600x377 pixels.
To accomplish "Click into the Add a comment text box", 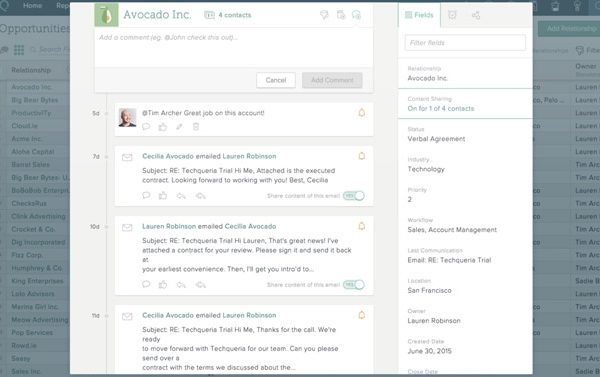I will pos(233,47).
